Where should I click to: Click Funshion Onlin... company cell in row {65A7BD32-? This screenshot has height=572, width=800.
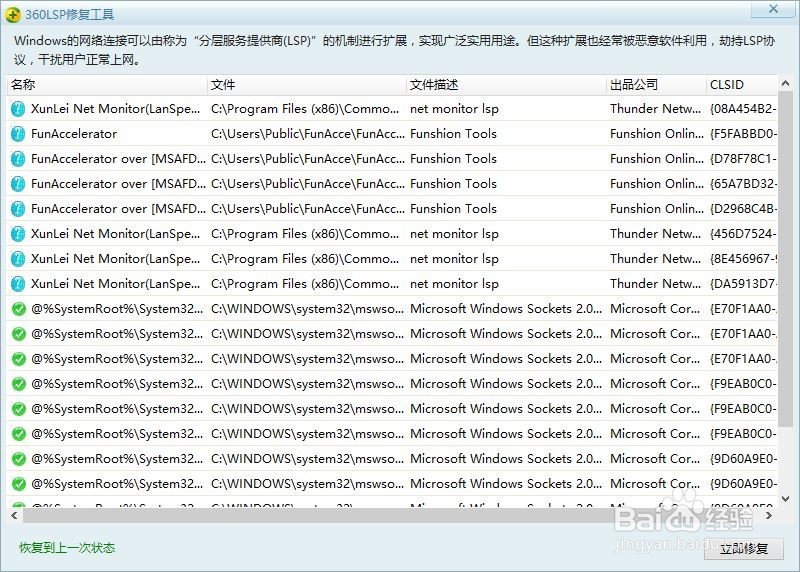coord(657,184)
